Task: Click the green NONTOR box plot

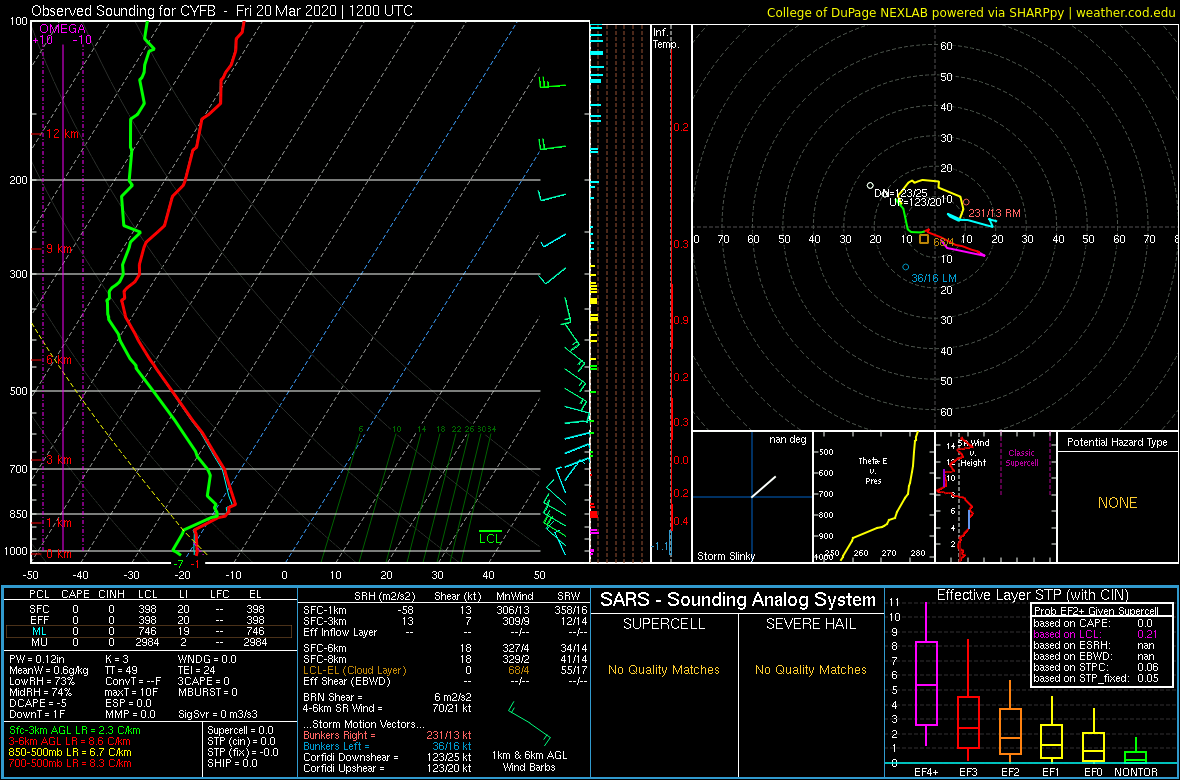Action: pos(1136,749)
